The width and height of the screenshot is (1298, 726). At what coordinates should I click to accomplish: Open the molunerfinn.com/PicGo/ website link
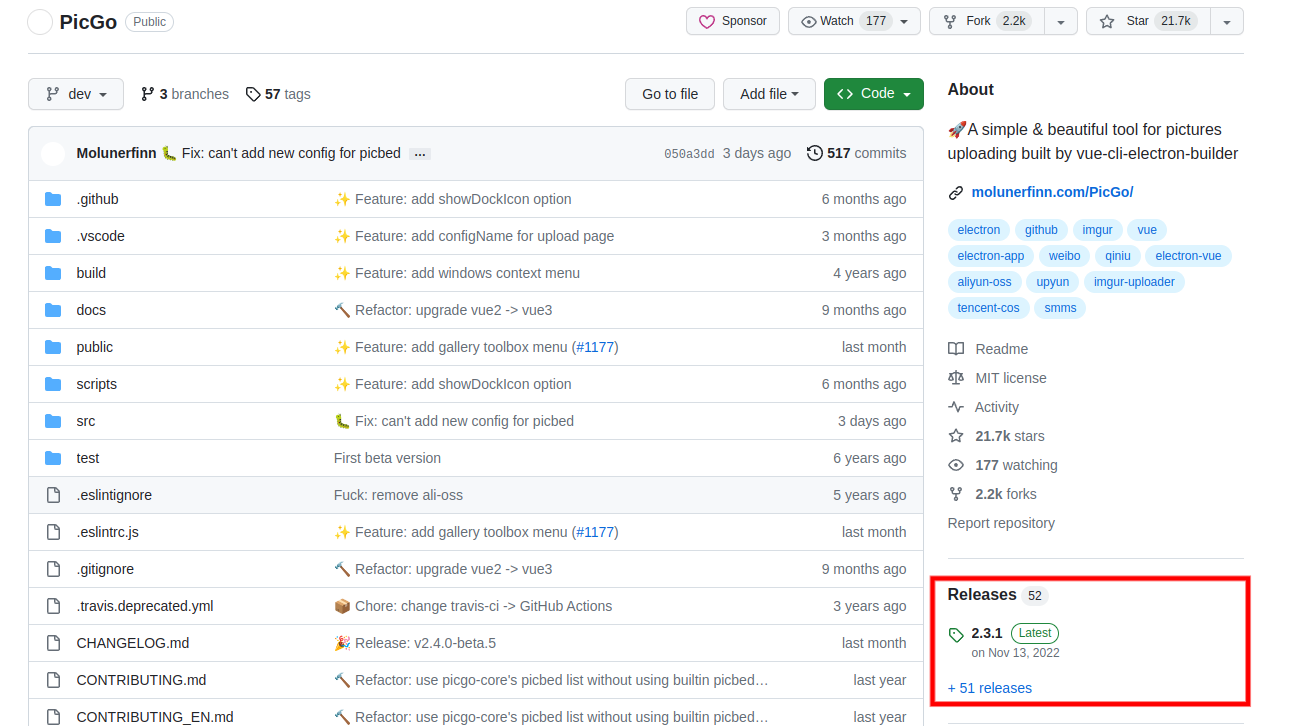tap(1052, 192)
